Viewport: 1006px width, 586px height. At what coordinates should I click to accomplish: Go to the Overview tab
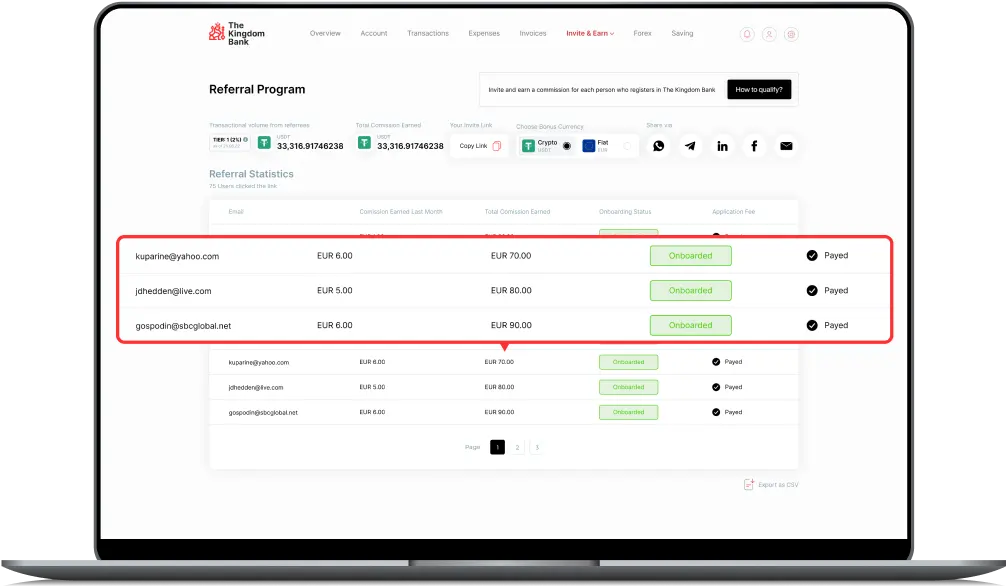pyautogui.click(x=325, y=33)
